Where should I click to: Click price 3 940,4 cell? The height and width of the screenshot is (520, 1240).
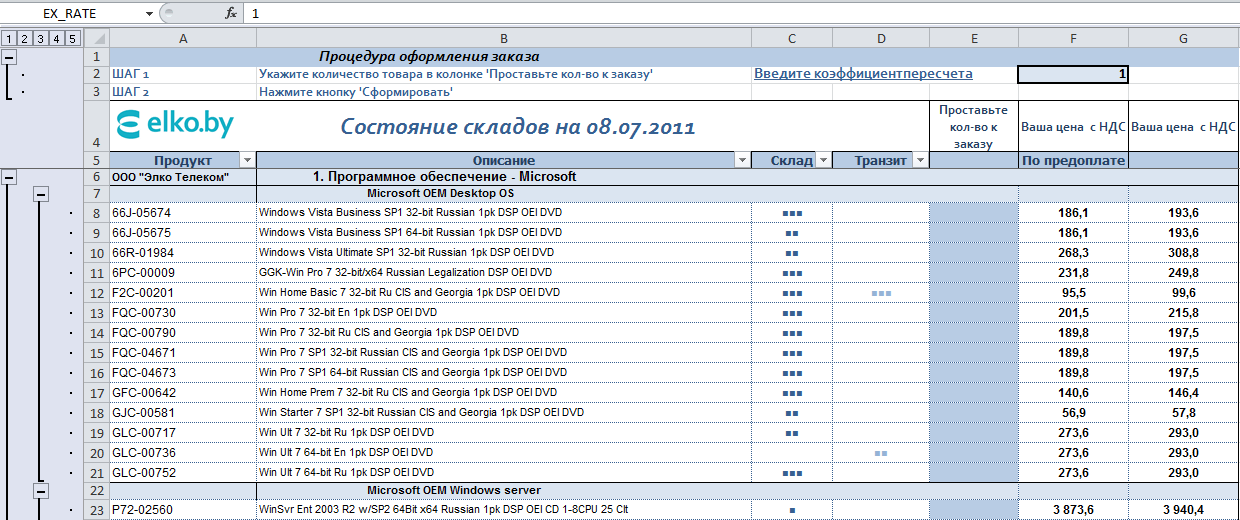pyautogui.click(x=1183, y=510)
